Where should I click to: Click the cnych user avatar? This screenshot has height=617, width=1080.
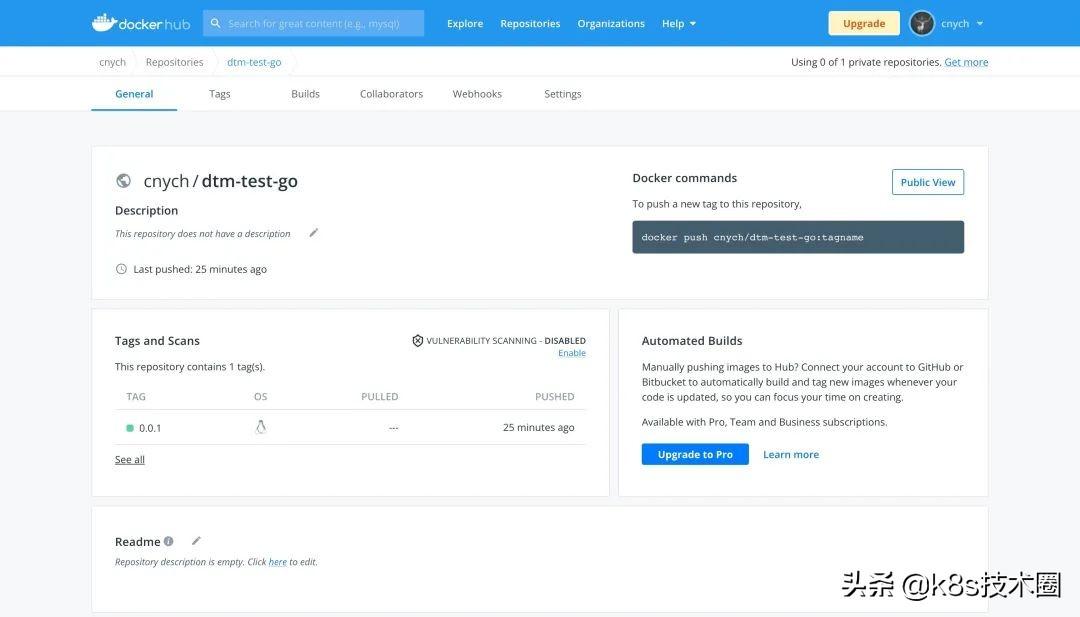pos(922,23)
